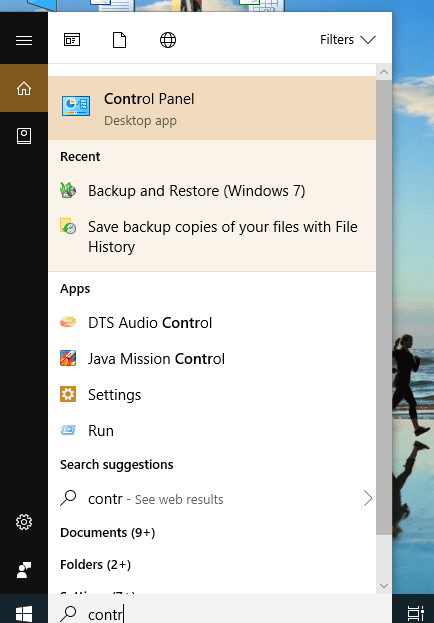The height and width of the screenshot is (623, 434).
Task: Click the results vertical scrollbar thumb
Action: tap(384, 307)
